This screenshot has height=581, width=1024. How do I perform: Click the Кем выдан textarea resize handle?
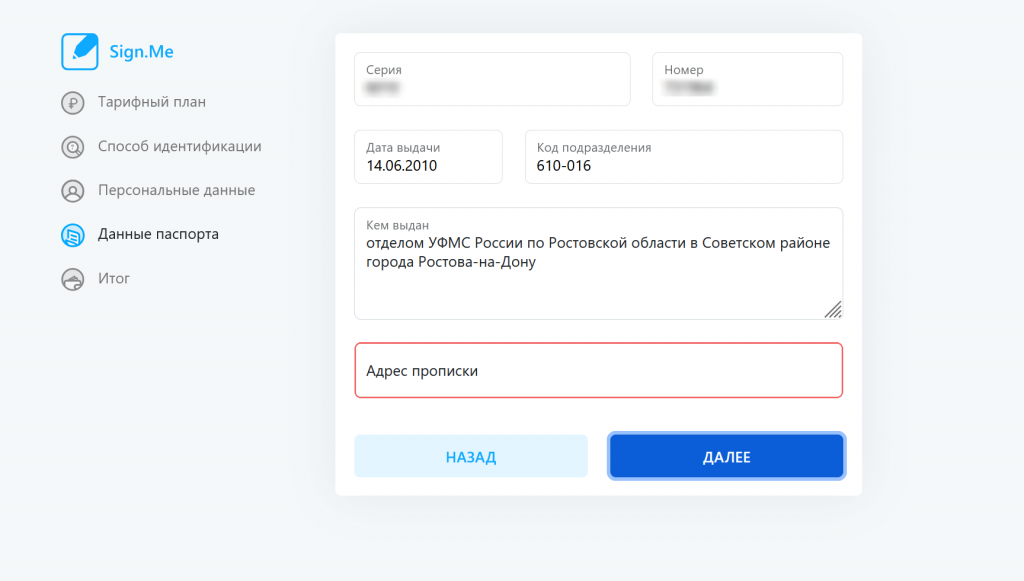point(833,309)
